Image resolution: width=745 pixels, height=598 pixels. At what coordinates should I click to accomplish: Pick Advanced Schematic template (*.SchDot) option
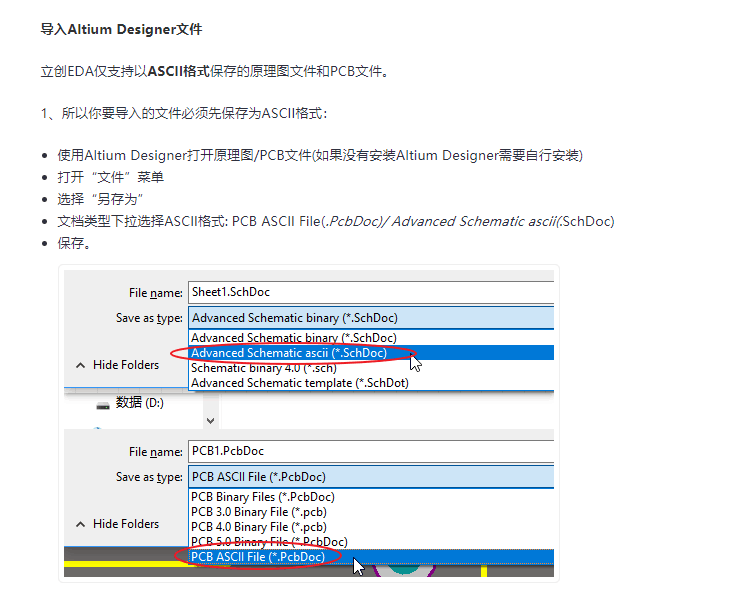(299, 383)
